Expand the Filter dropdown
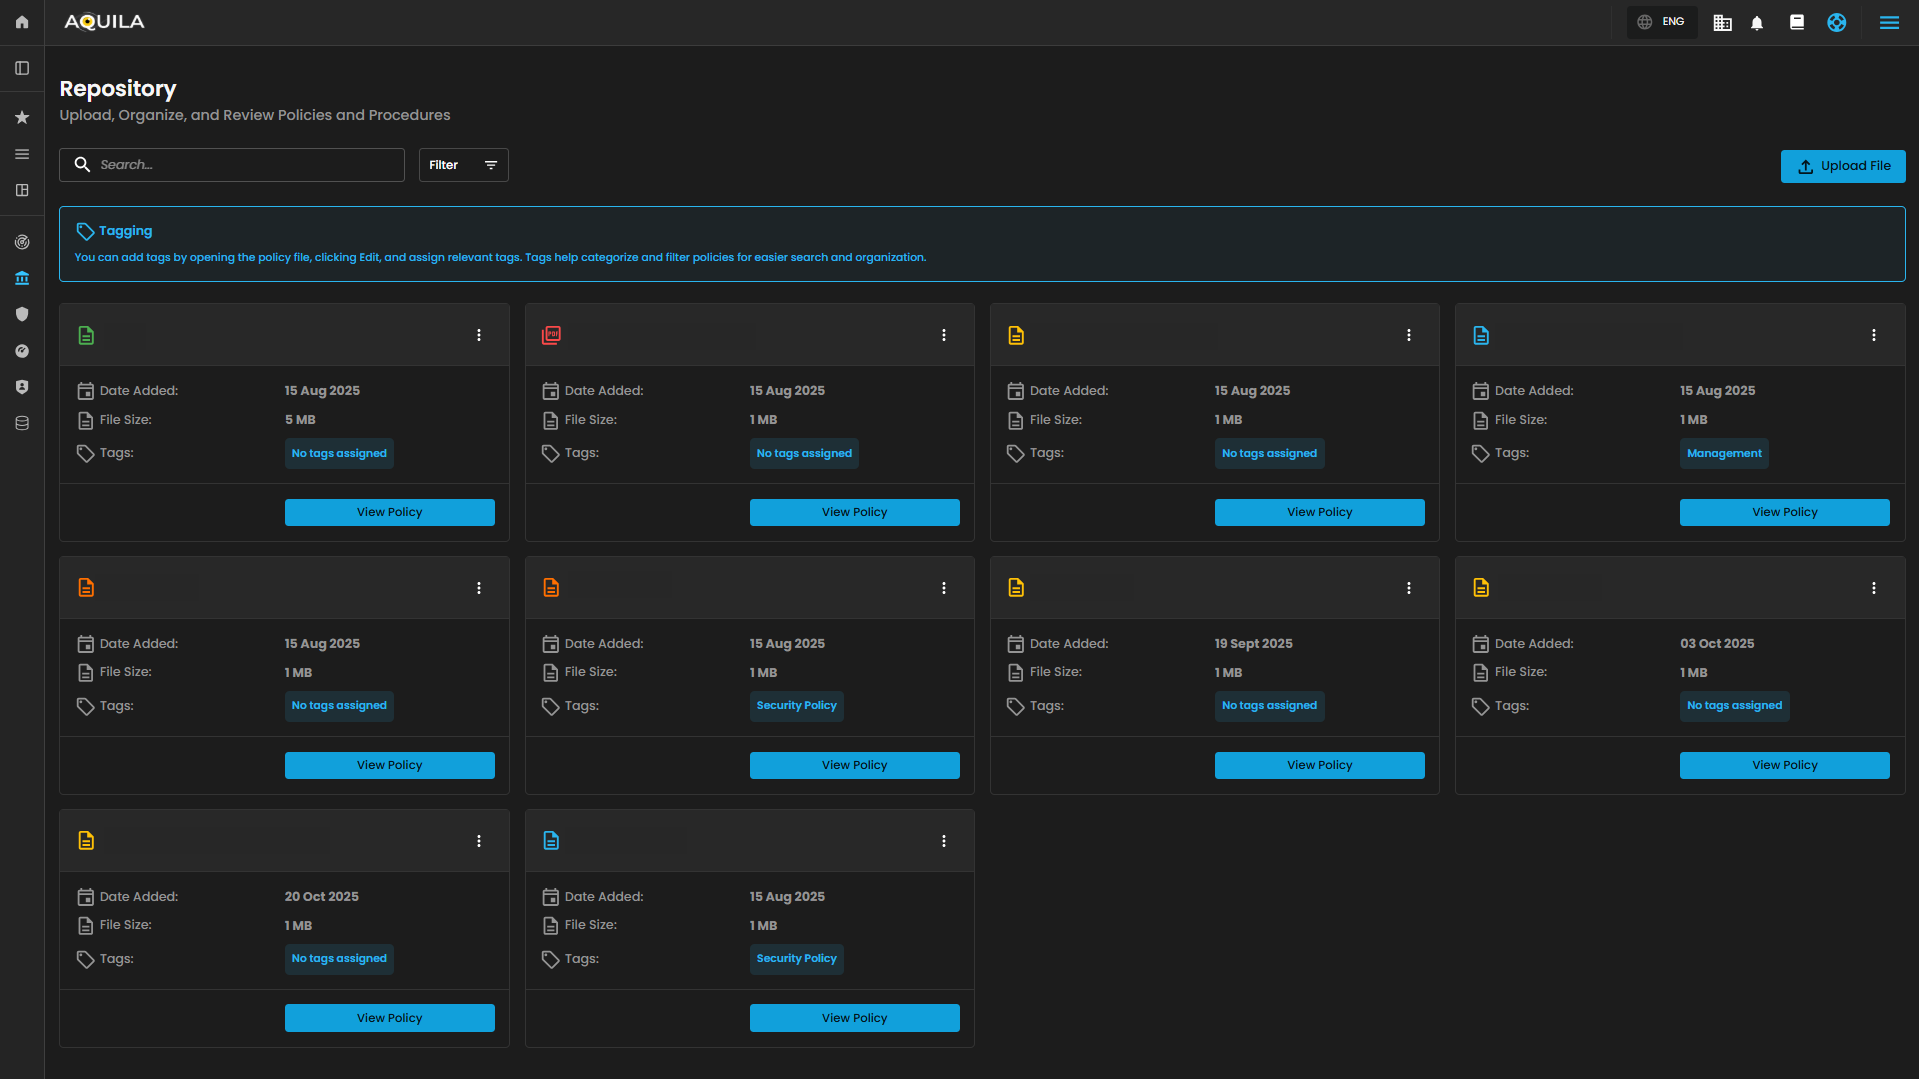This screenshot has width=1919, height=1079. click(463, 165)
